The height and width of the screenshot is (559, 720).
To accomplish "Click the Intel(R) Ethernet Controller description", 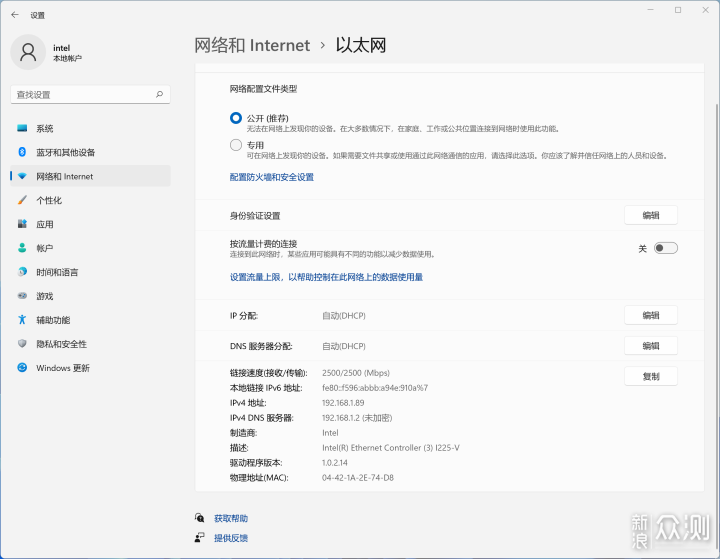I will tap(391, 447).
